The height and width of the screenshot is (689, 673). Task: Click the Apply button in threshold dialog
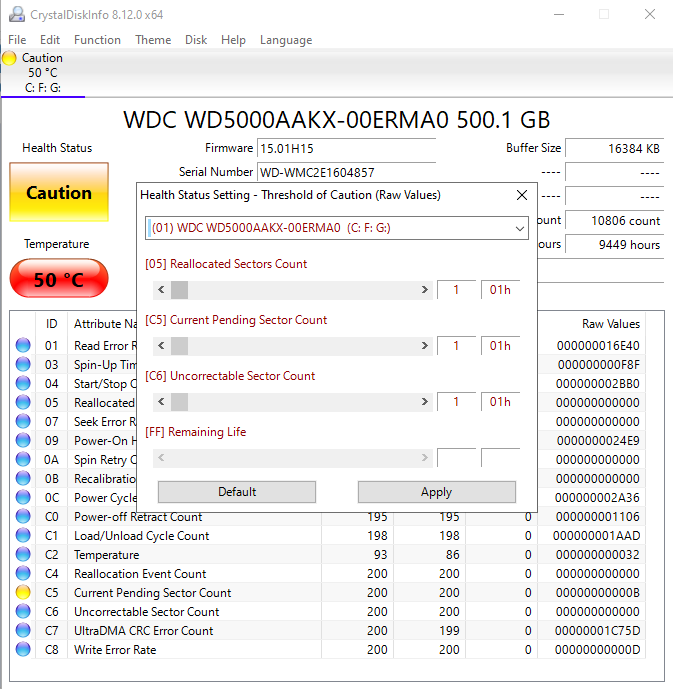[437, 492]
